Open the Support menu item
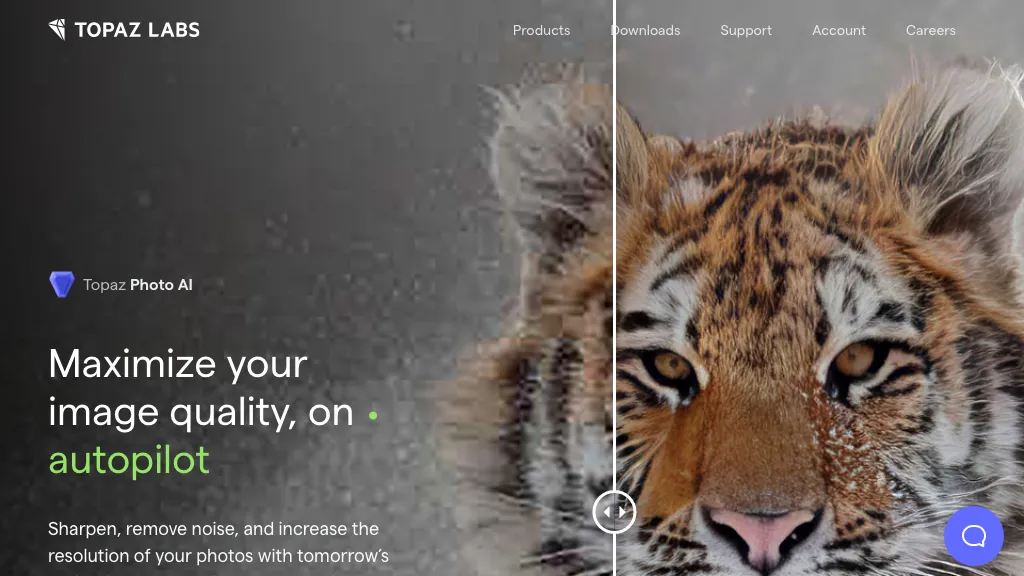 746,30
